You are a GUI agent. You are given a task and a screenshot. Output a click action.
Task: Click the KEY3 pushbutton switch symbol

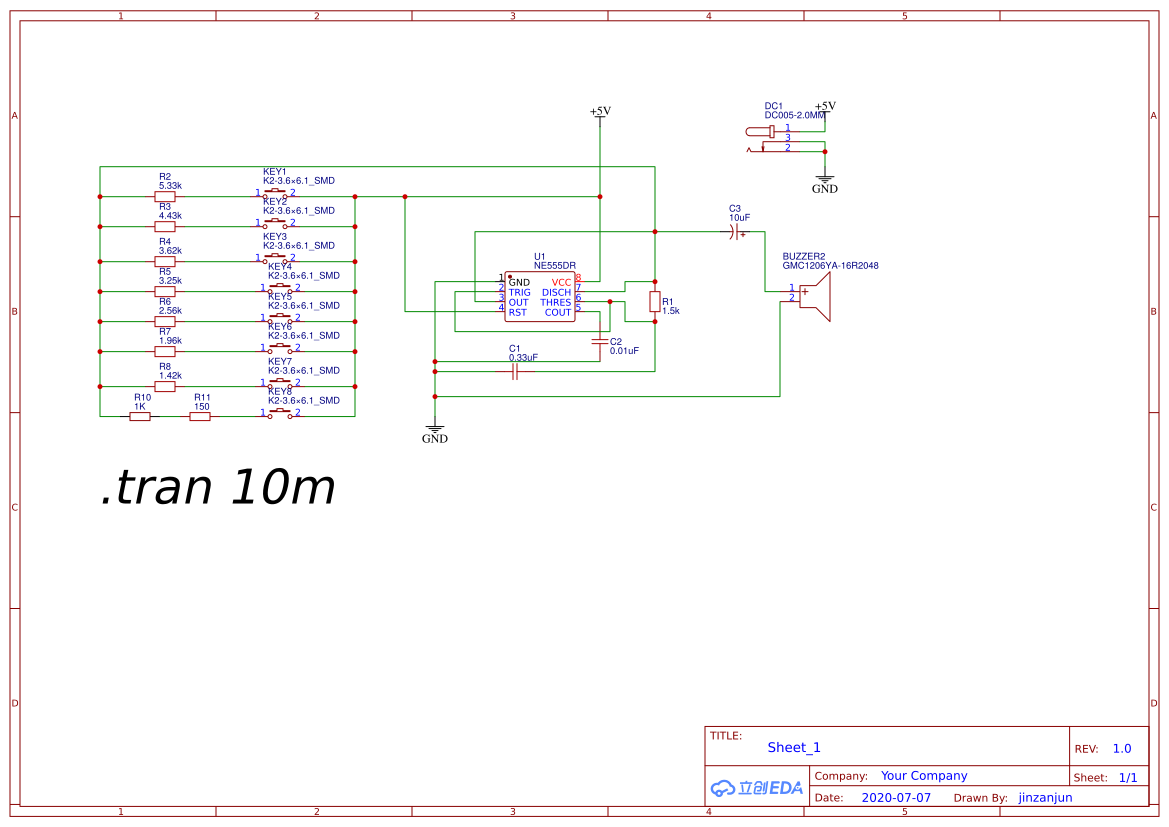[x=275, y=260]
